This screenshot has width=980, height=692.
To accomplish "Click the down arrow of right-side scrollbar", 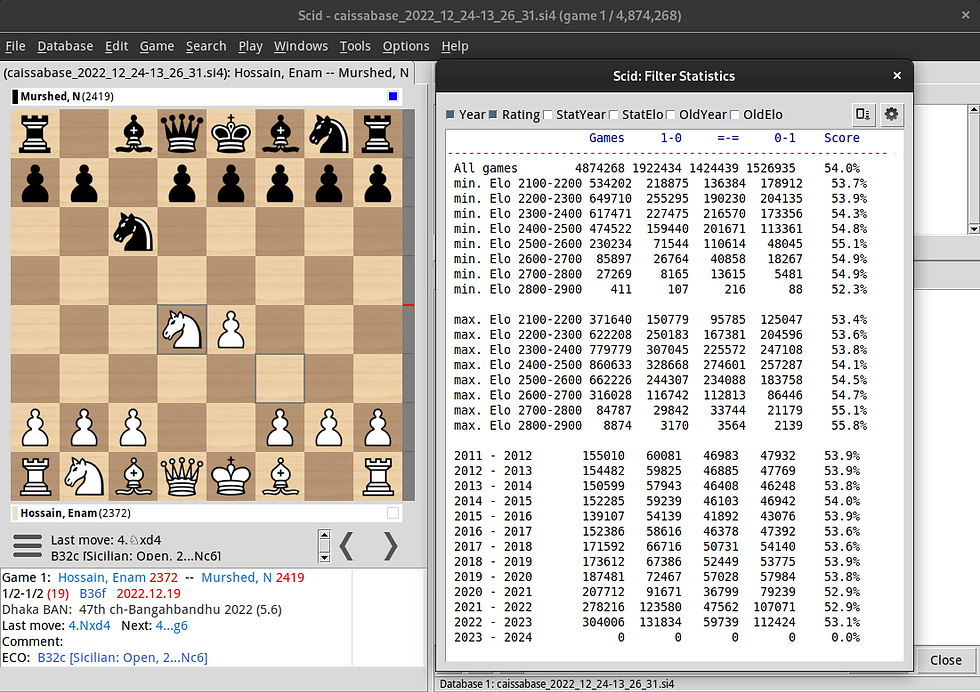I will click(x=974, y=229).
